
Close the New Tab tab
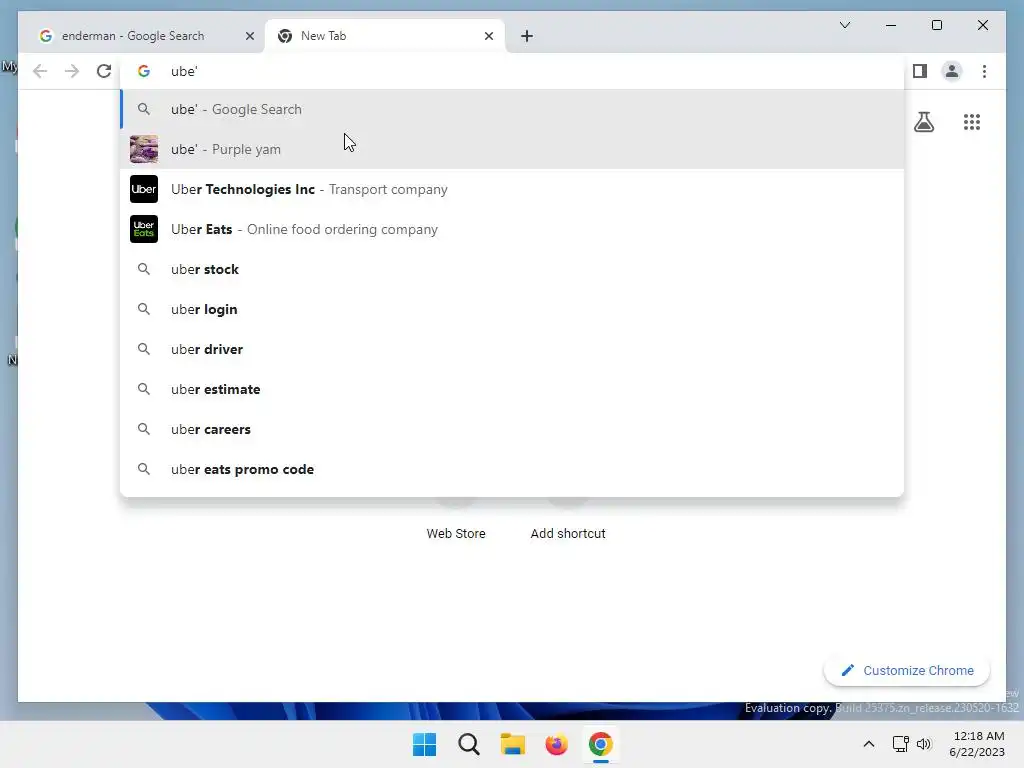coord(488,36)
